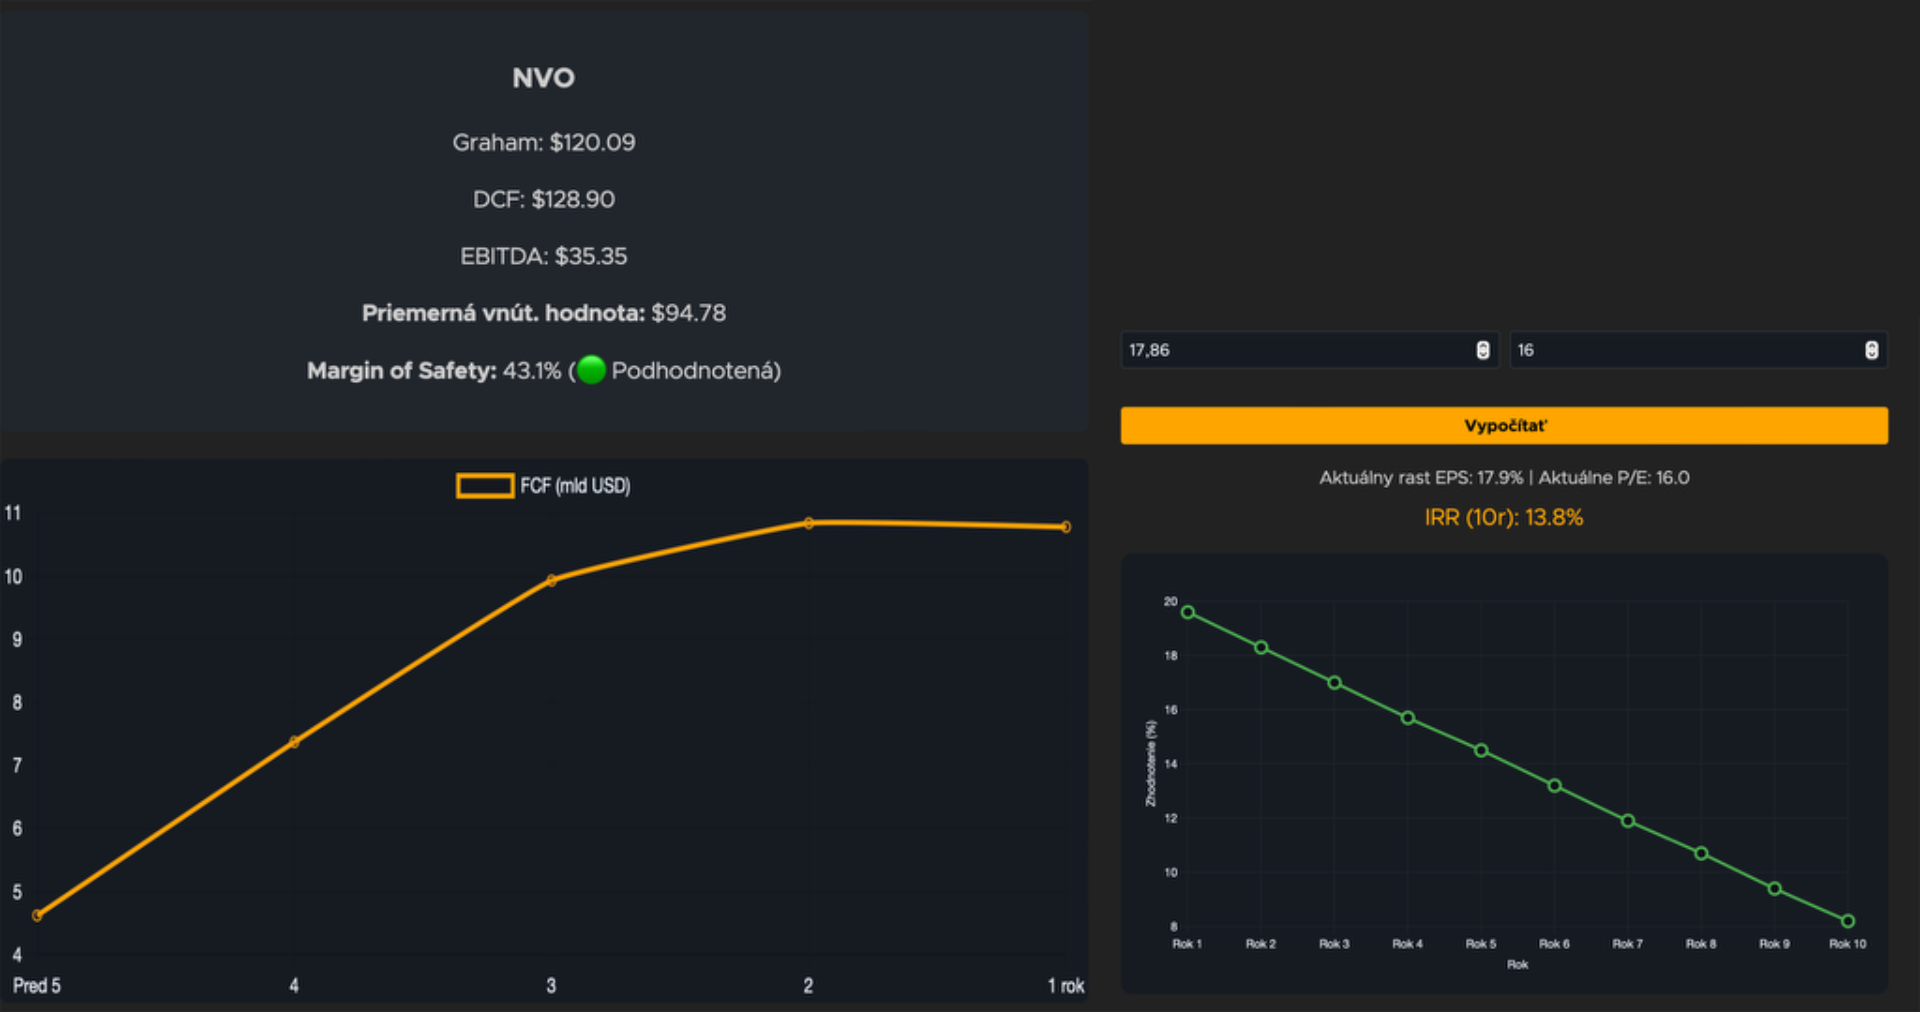
Task: Click green chart point at Rok 4
Action: pos(1407,718)
